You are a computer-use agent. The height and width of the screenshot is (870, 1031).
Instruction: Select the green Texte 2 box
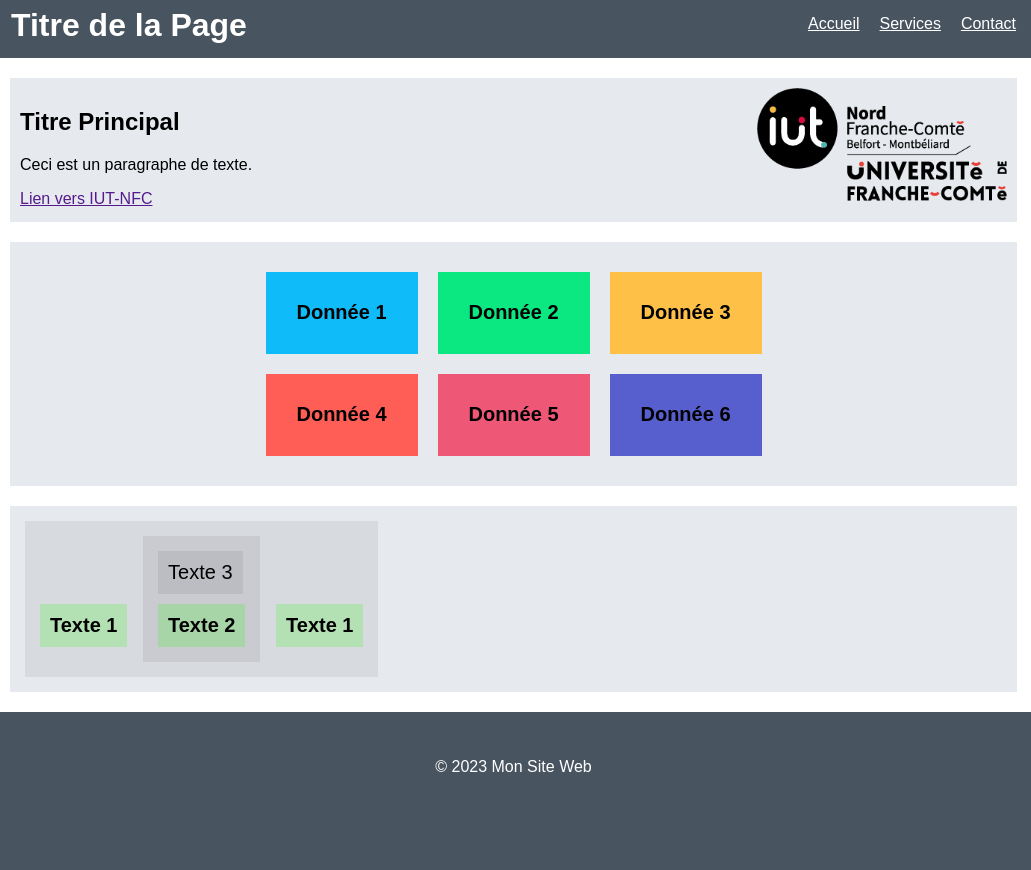click(201, 626)
